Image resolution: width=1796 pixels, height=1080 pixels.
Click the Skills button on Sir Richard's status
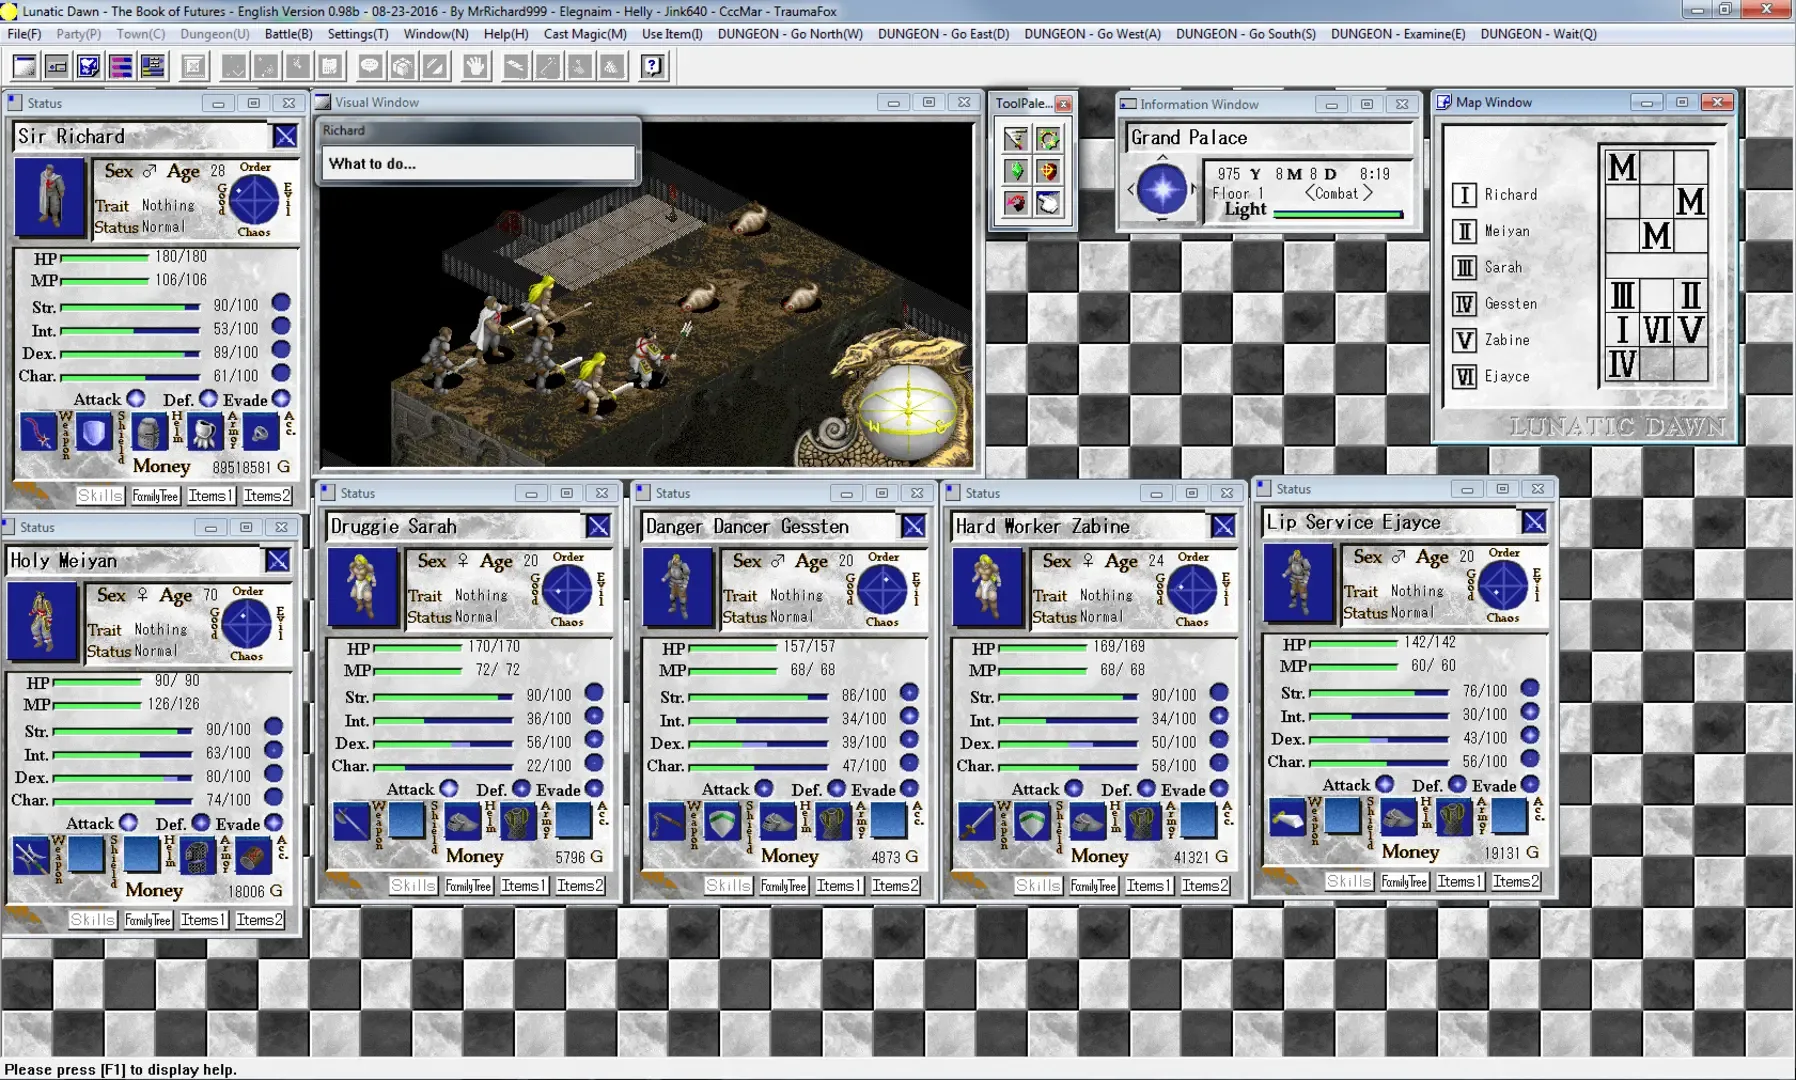pos(99,495)
